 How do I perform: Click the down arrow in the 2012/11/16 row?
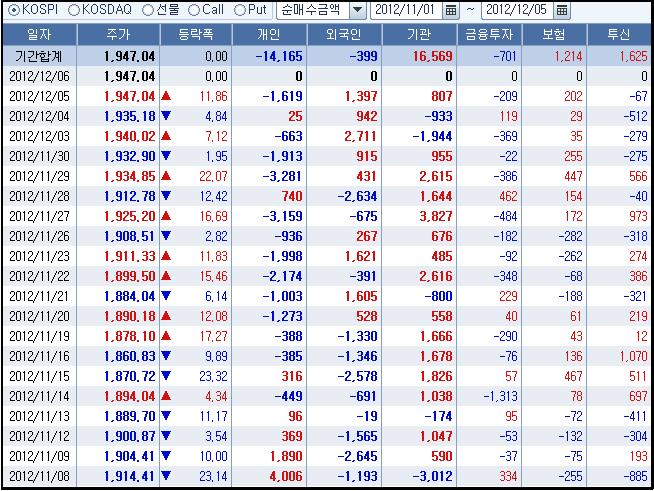[x=166, y=356]
